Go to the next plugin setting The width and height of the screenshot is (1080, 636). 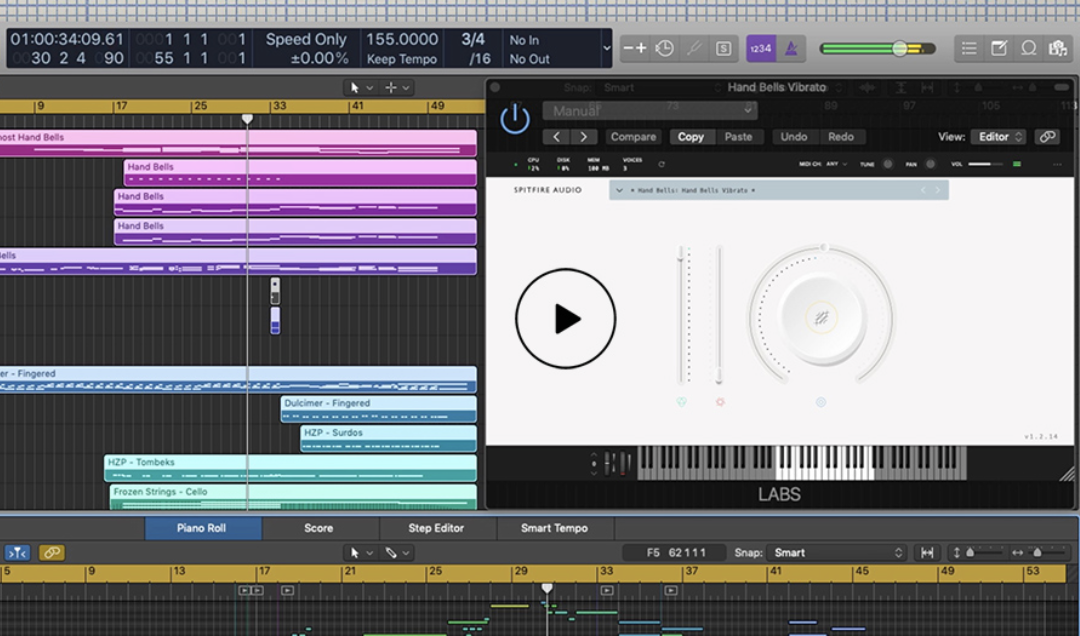click(x=583, y=136)
